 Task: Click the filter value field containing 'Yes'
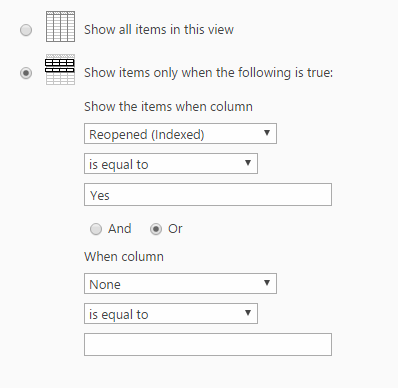[208, 194]
